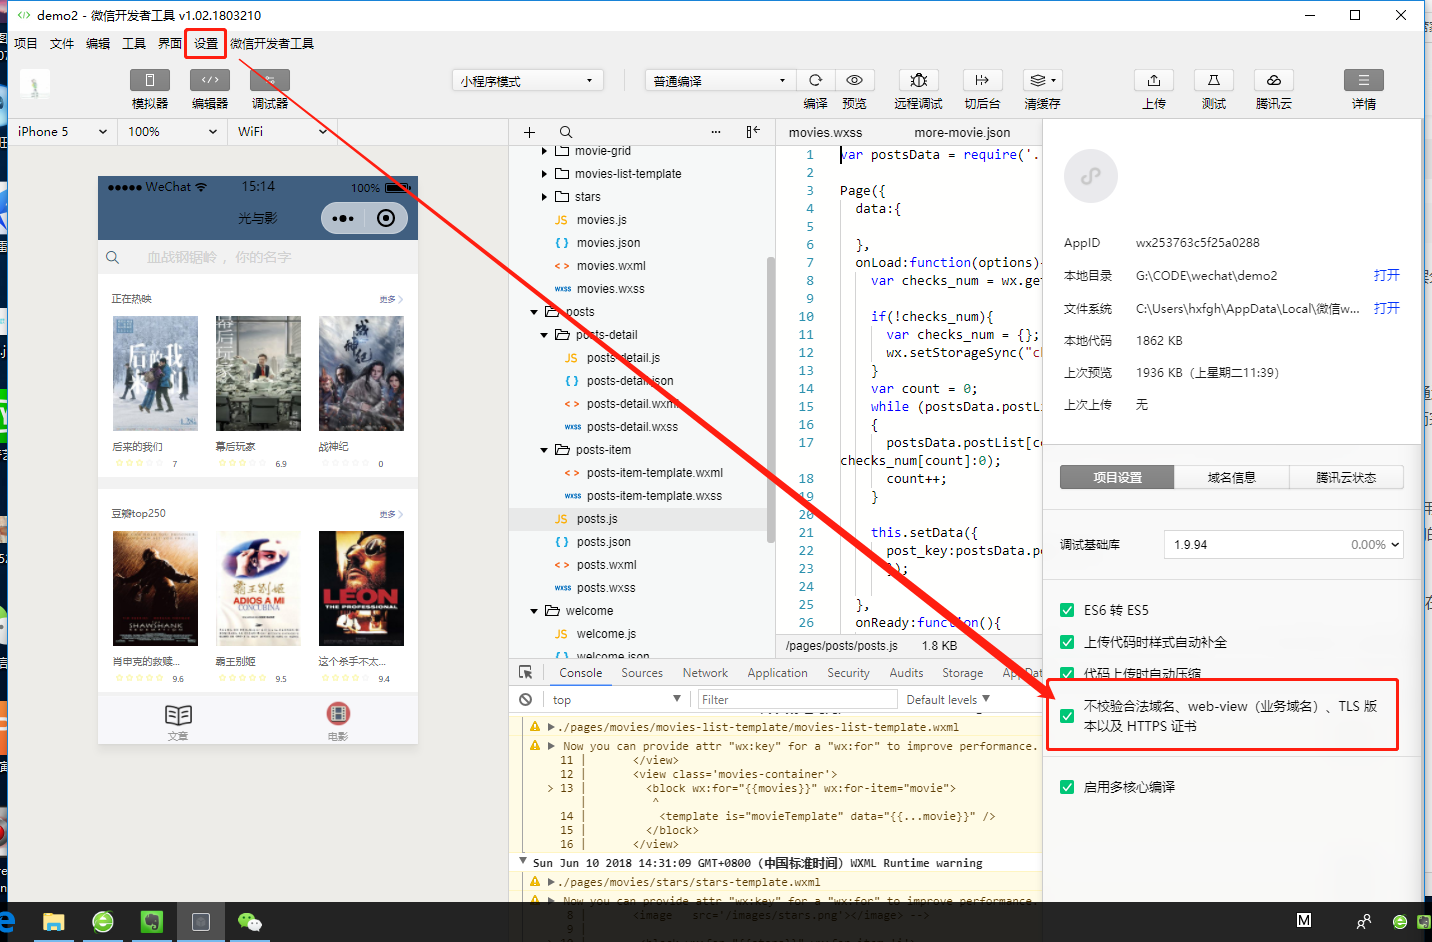This screenshot has width=1432, height=942.
Task: Toggle 代码上传时自动压缩 checkbox
Action: point(1067,673)
